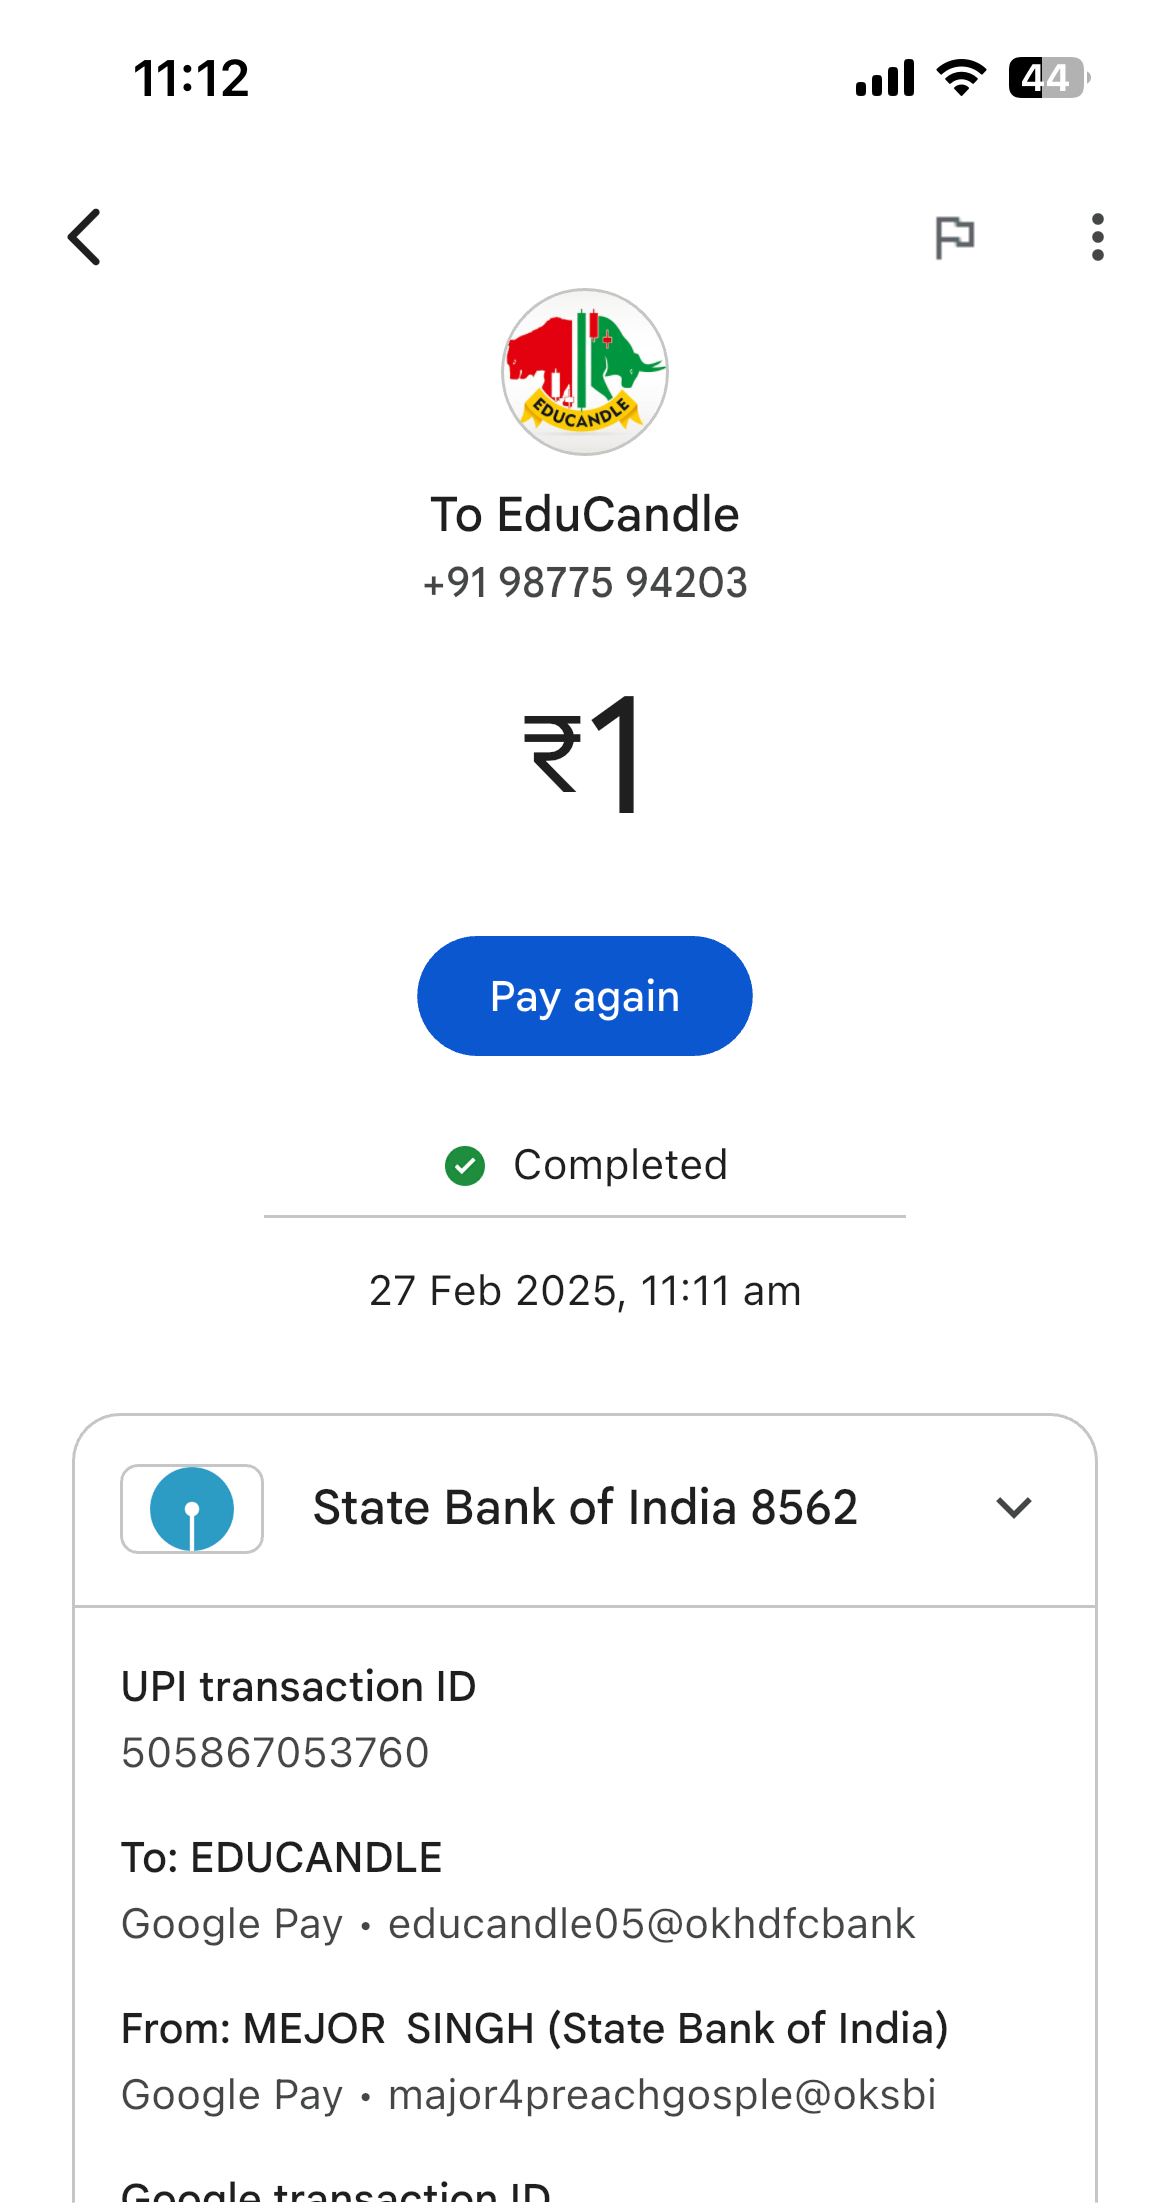
Task: Expand the bank account chevron dropdown
Action: [1014, 1508]
